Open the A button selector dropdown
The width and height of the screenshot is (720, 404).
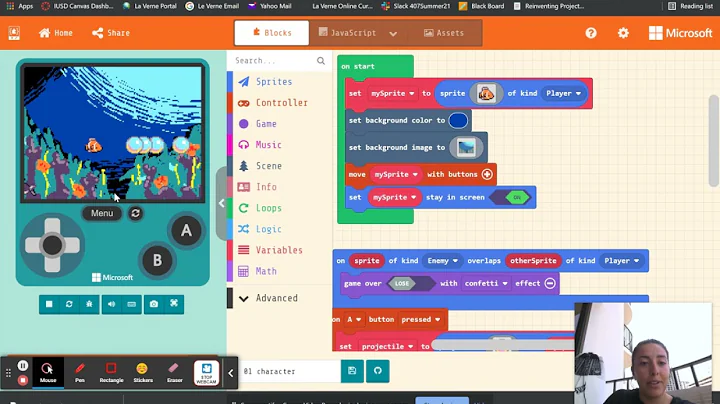tap(354, 320)
